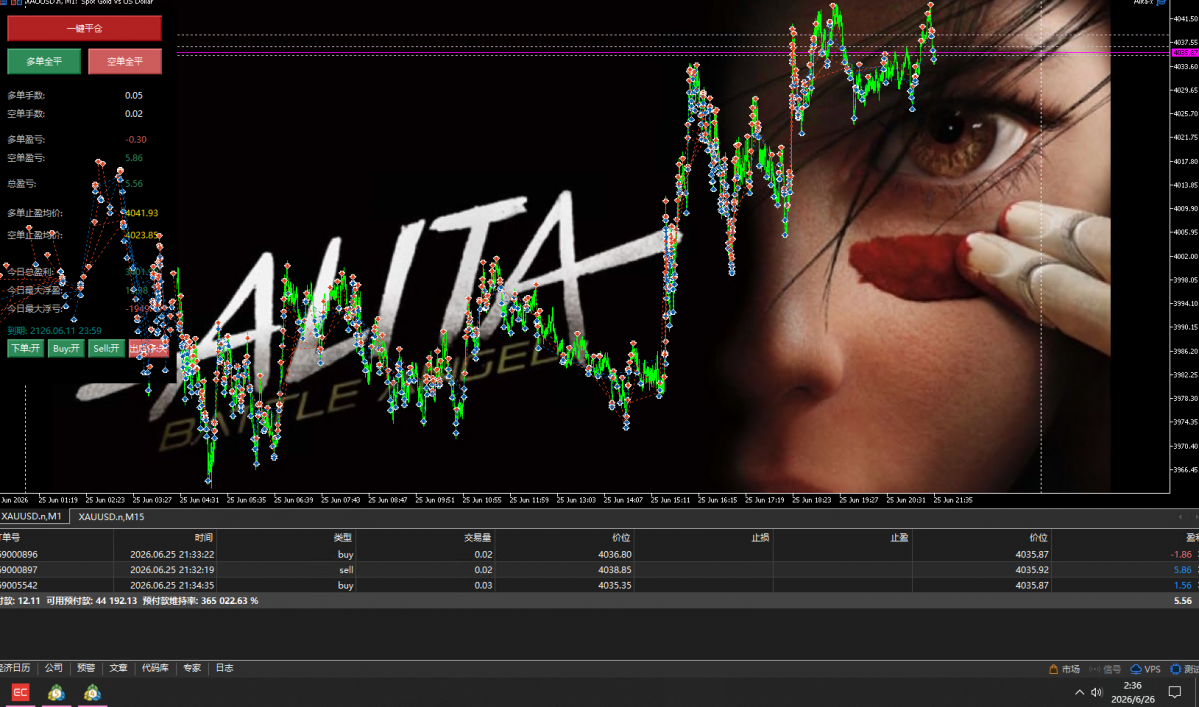The width and height of the screenshot is (1199, 707).
Task: Open the 文章 articles tab
Action: point(118,668)
